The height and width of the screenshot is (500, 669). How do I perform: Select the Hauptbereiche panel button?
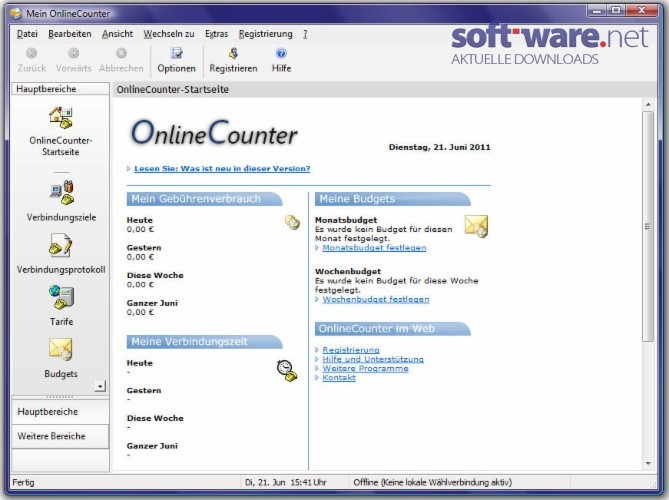click(60, 412)
